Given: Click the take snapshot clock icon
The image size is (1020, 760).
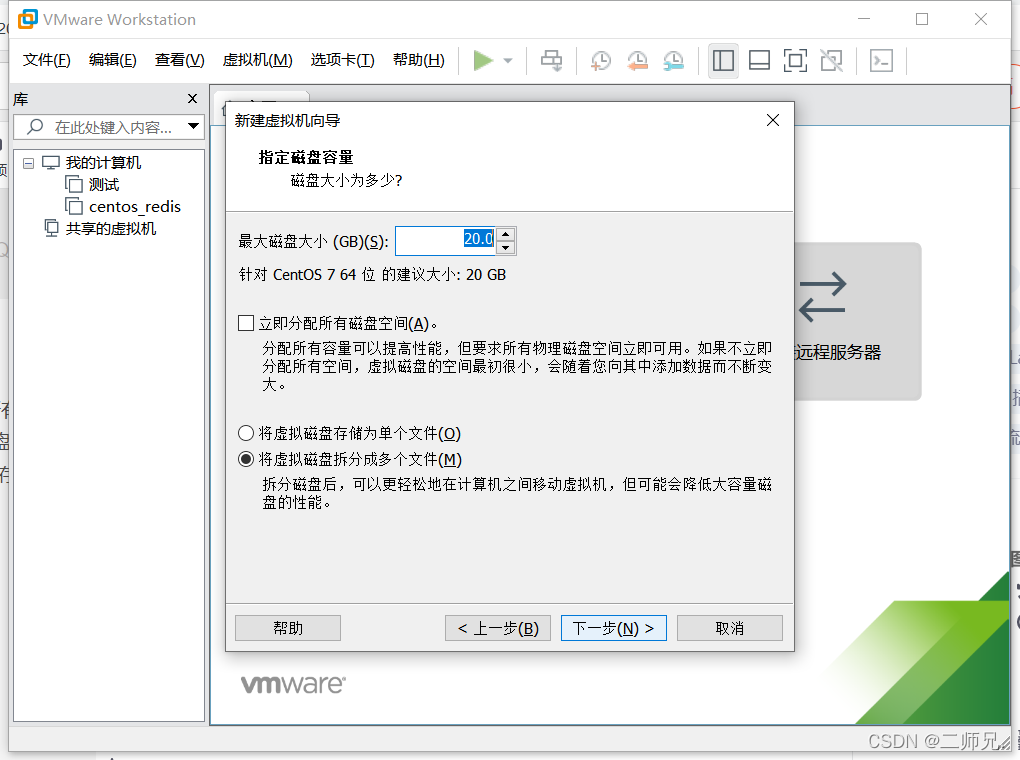Looking at the screenshot, I should click(x=601, y=61).
